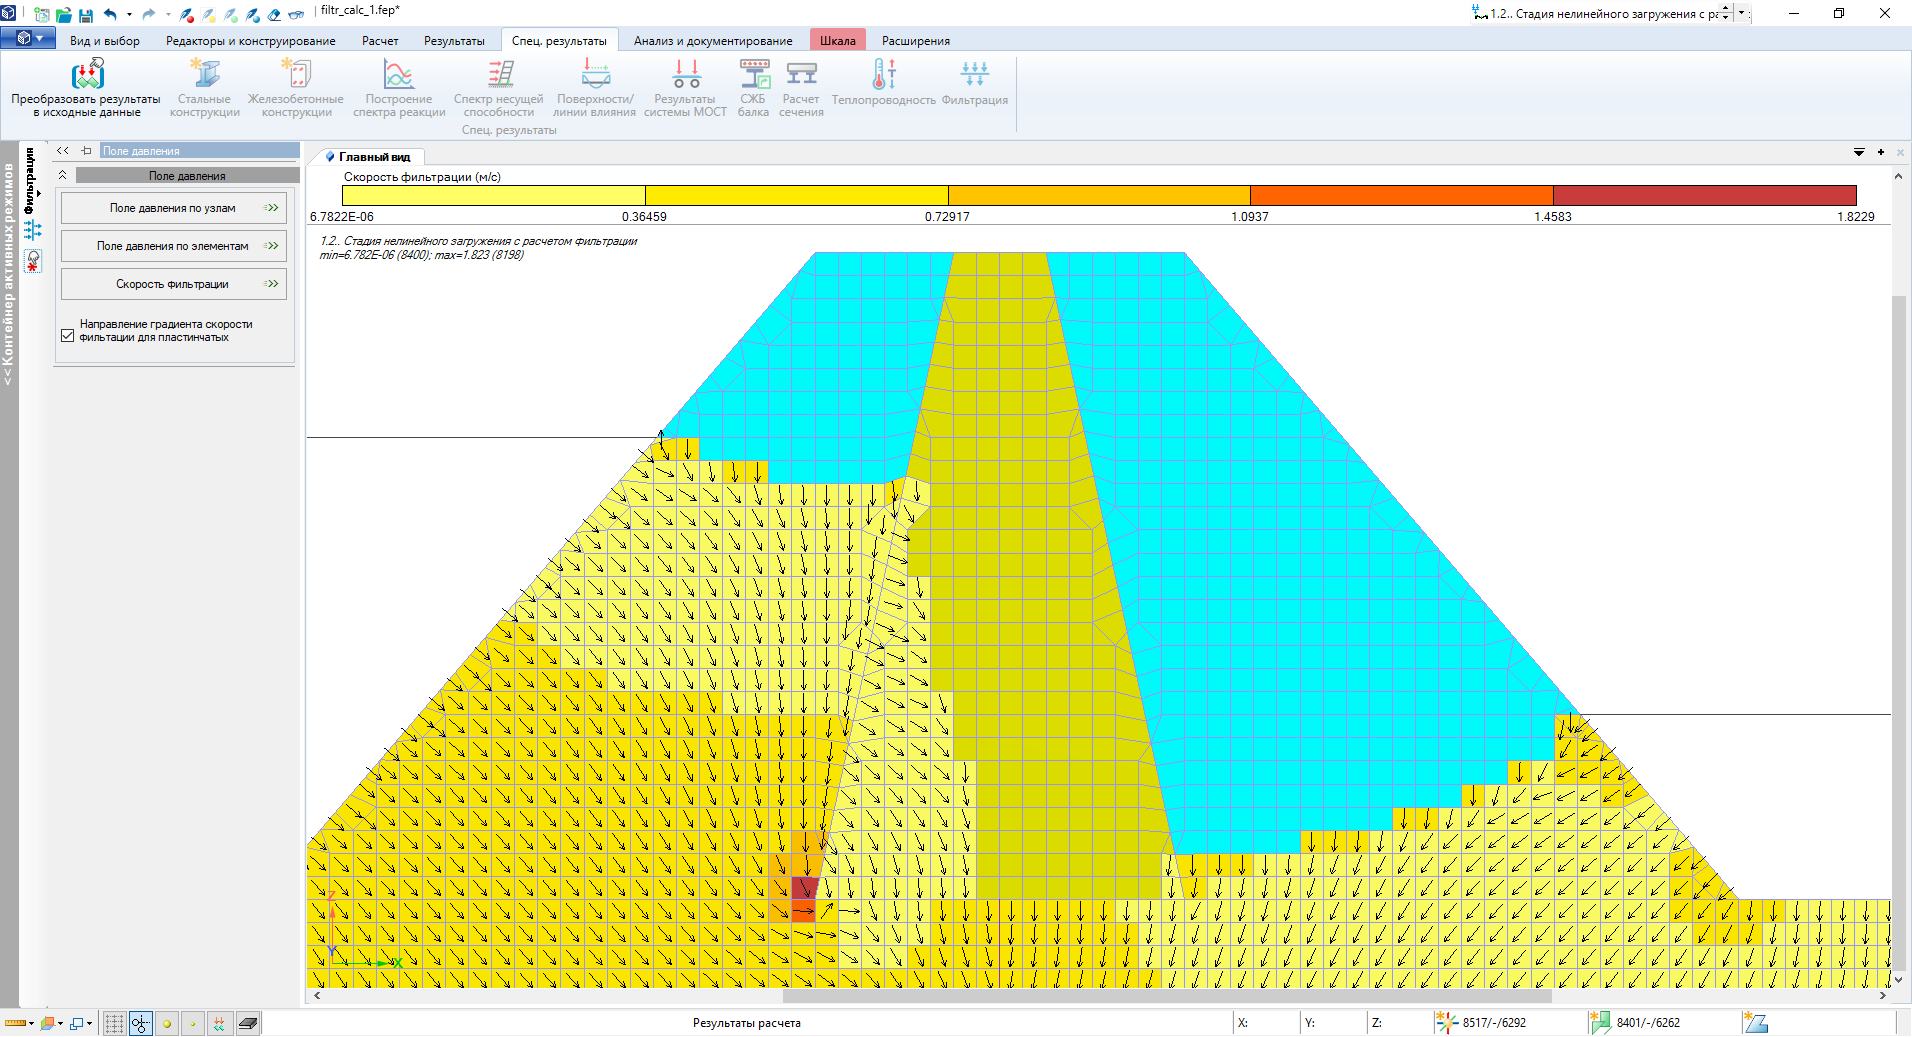
Task: Click the dark red segment of color scale
Action: pyautogui.click(x=1704, y=196)
